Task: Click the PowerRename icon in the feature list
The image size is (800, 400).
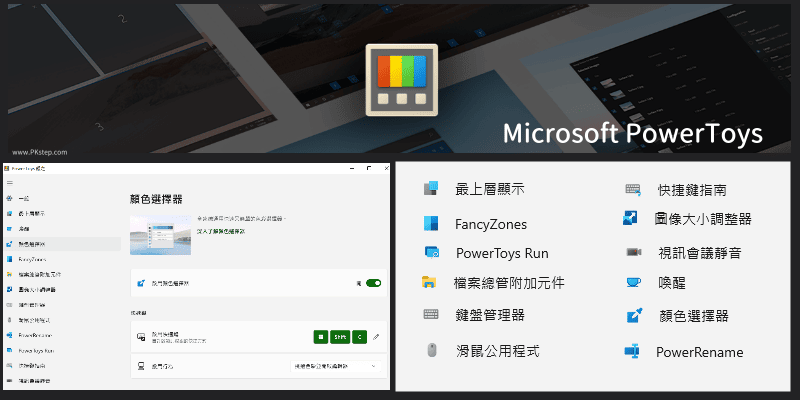Action: 632,351
